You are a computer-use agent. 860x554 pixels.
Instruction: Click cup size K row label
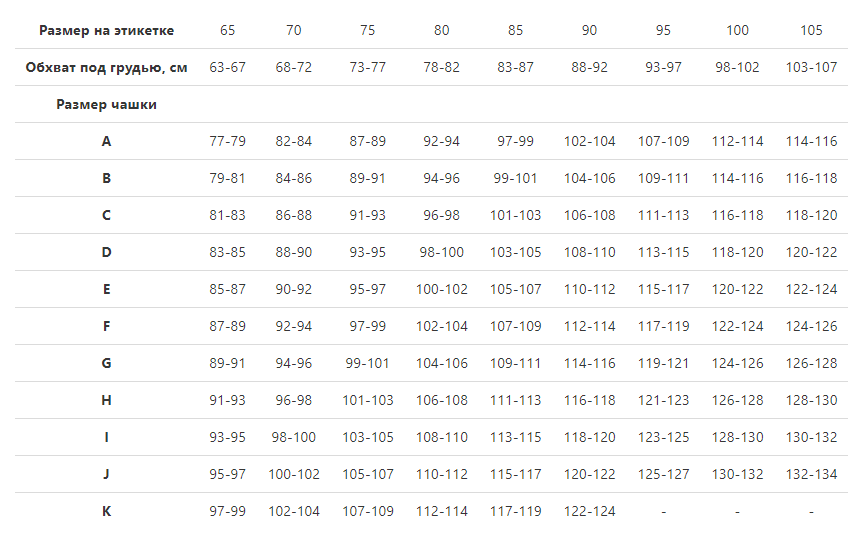(106, 511)
